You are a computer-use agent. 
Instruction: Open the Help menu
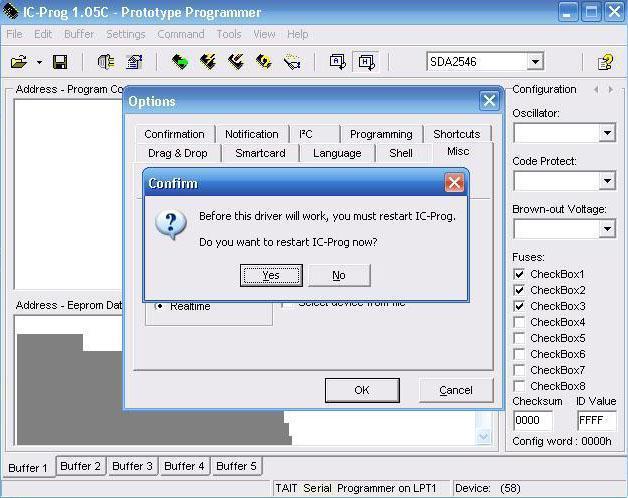[x=298, y=34]
